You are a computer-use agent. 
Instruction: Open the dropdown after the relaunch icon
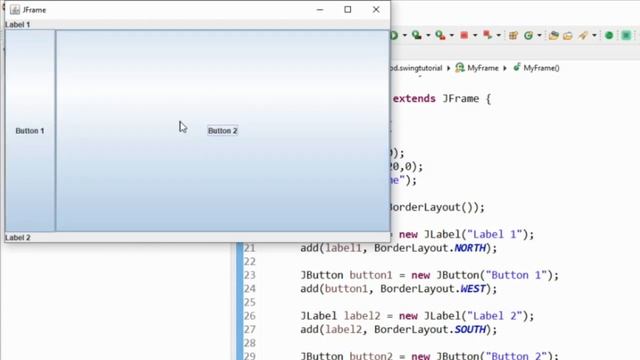(x=499, y=36)
